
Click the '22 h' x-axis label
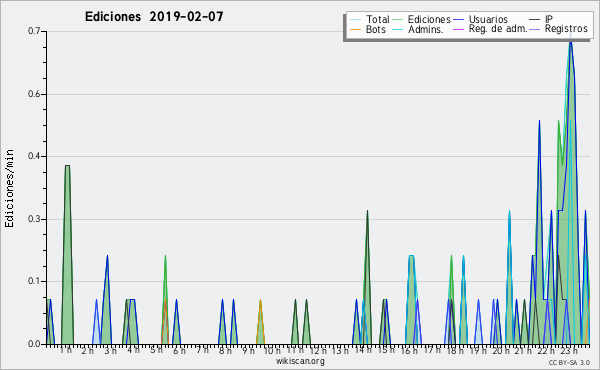click(x=546, y=350)
